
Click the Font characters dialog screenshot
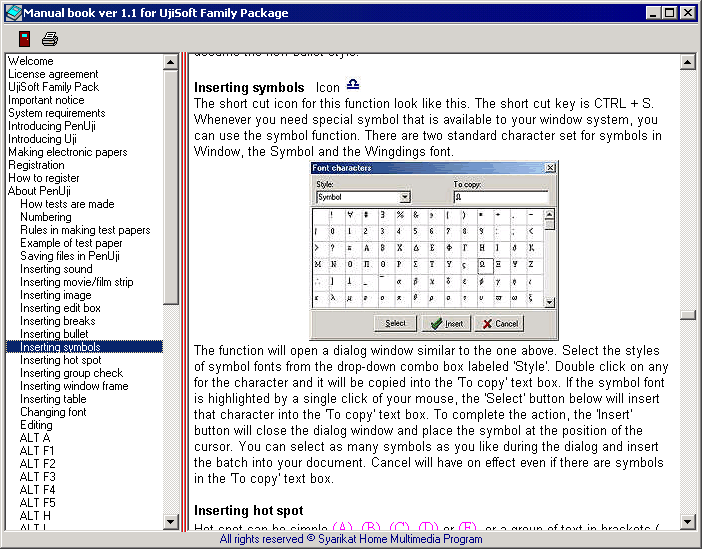[x=434, y=250]
